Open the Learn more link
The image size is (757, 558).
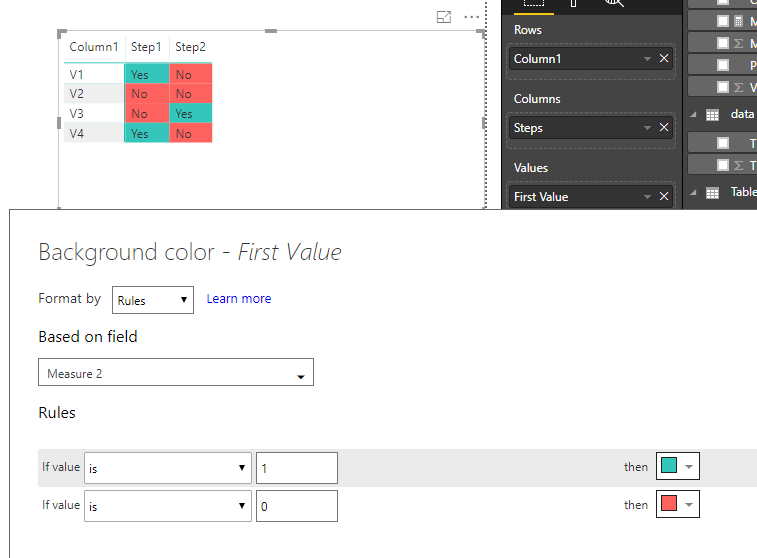239,299
